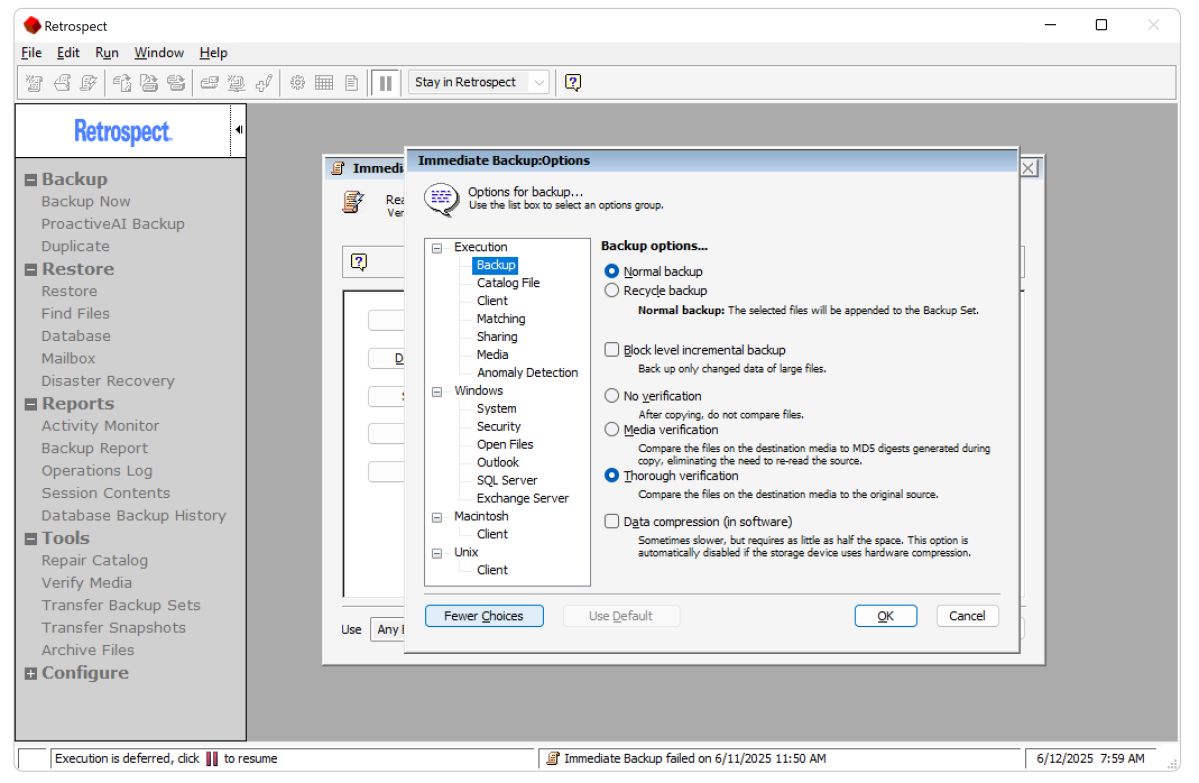
Task: Confirm options with the OK button
Action: pyautogui.click(x=885, y=616)
